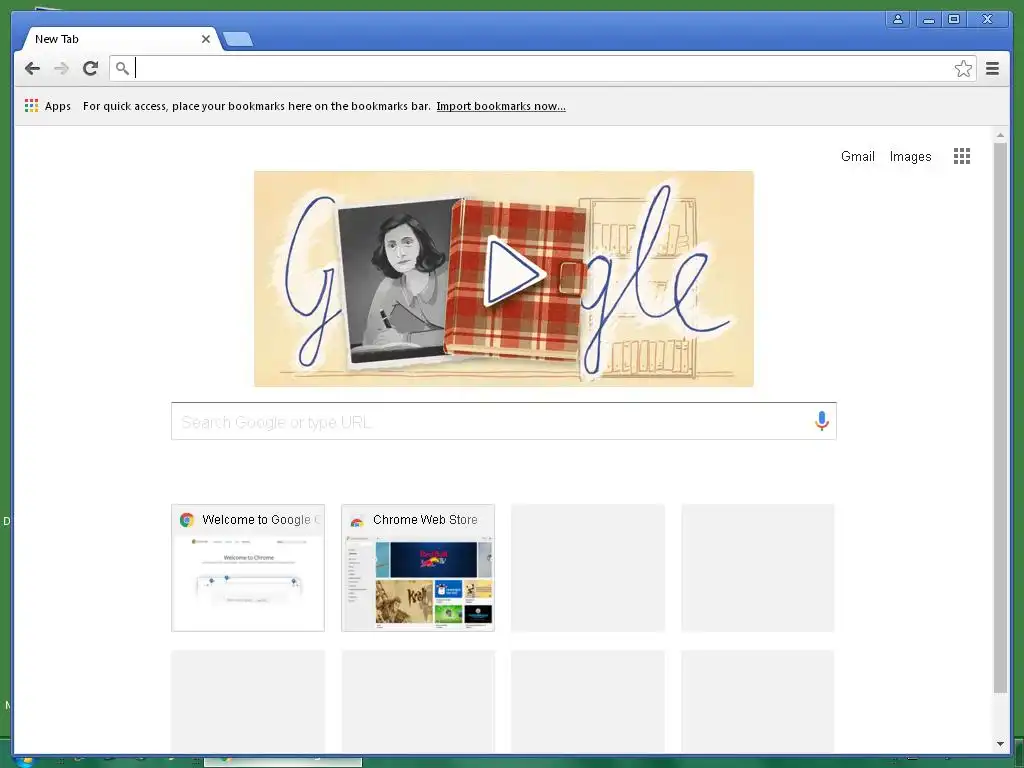The width and height of the screenshot is (1024, 768).
Task: Open the Gmail link
Action: (x=857, y=156)
